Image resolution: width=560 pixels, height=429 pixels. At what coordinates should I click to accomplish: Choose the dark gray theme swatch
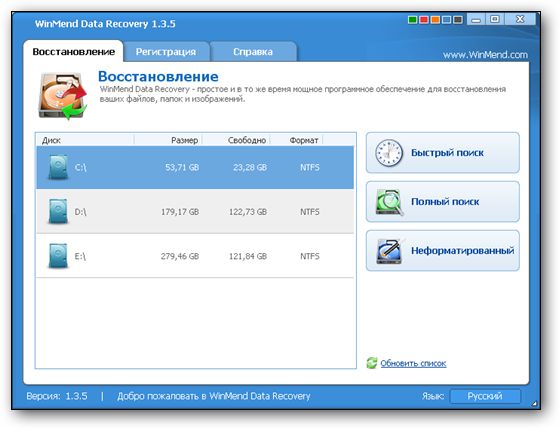click(458, 20)
